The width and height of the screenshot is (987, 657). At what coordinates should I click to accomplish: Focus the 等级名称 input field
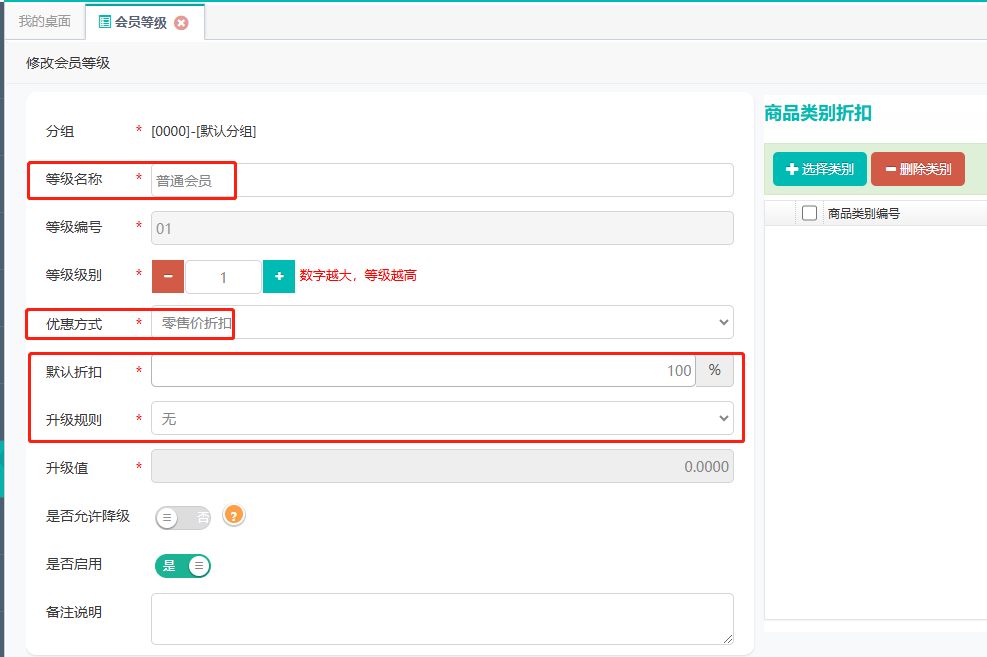[x=442, y=180]
